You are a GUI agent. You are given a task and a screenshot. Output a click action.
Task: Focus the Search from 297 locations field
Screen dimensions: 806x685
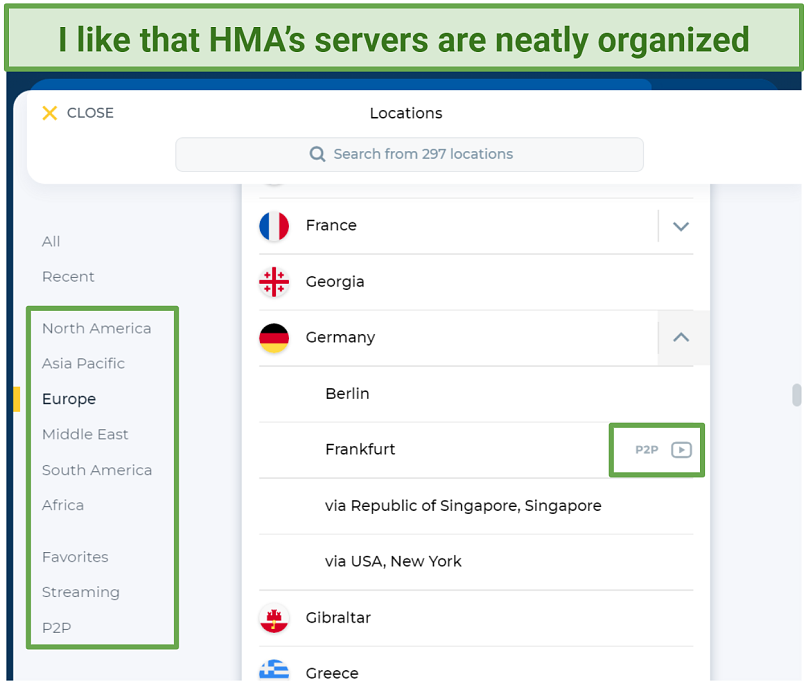[x=409, y=154]
